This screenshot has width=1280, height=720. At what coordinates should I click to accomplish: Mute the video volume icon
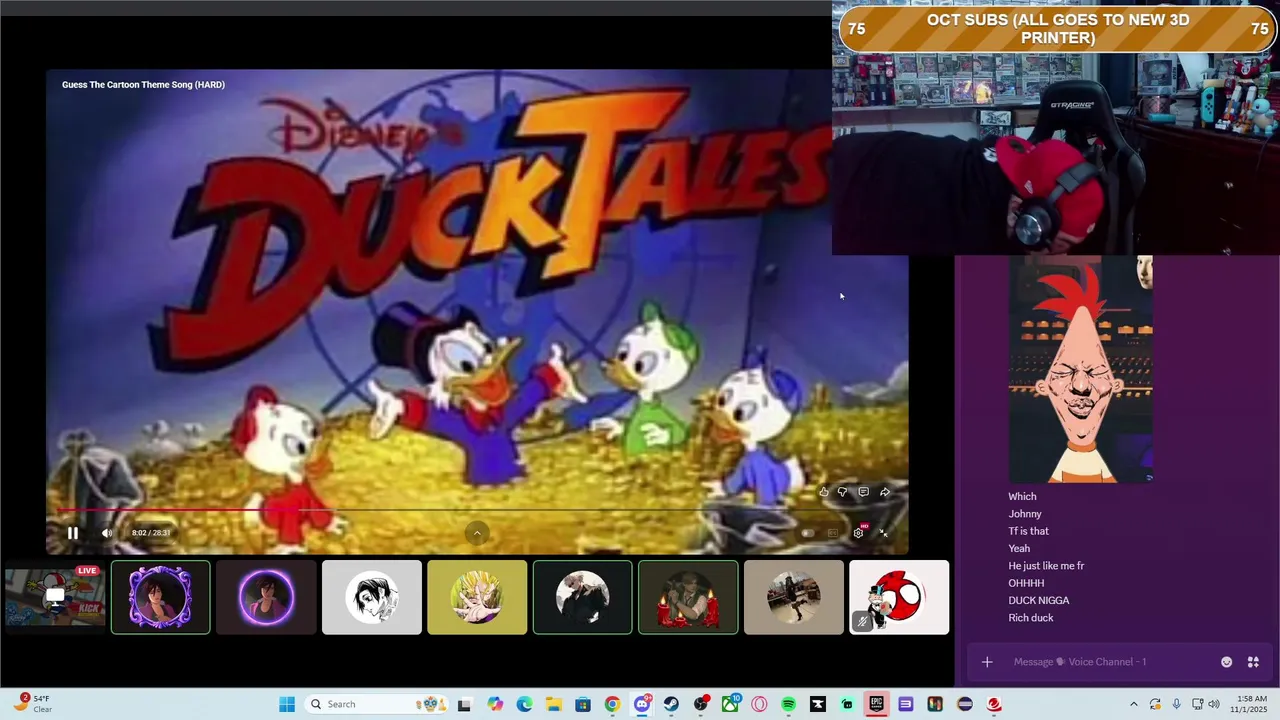click(107, 533)
